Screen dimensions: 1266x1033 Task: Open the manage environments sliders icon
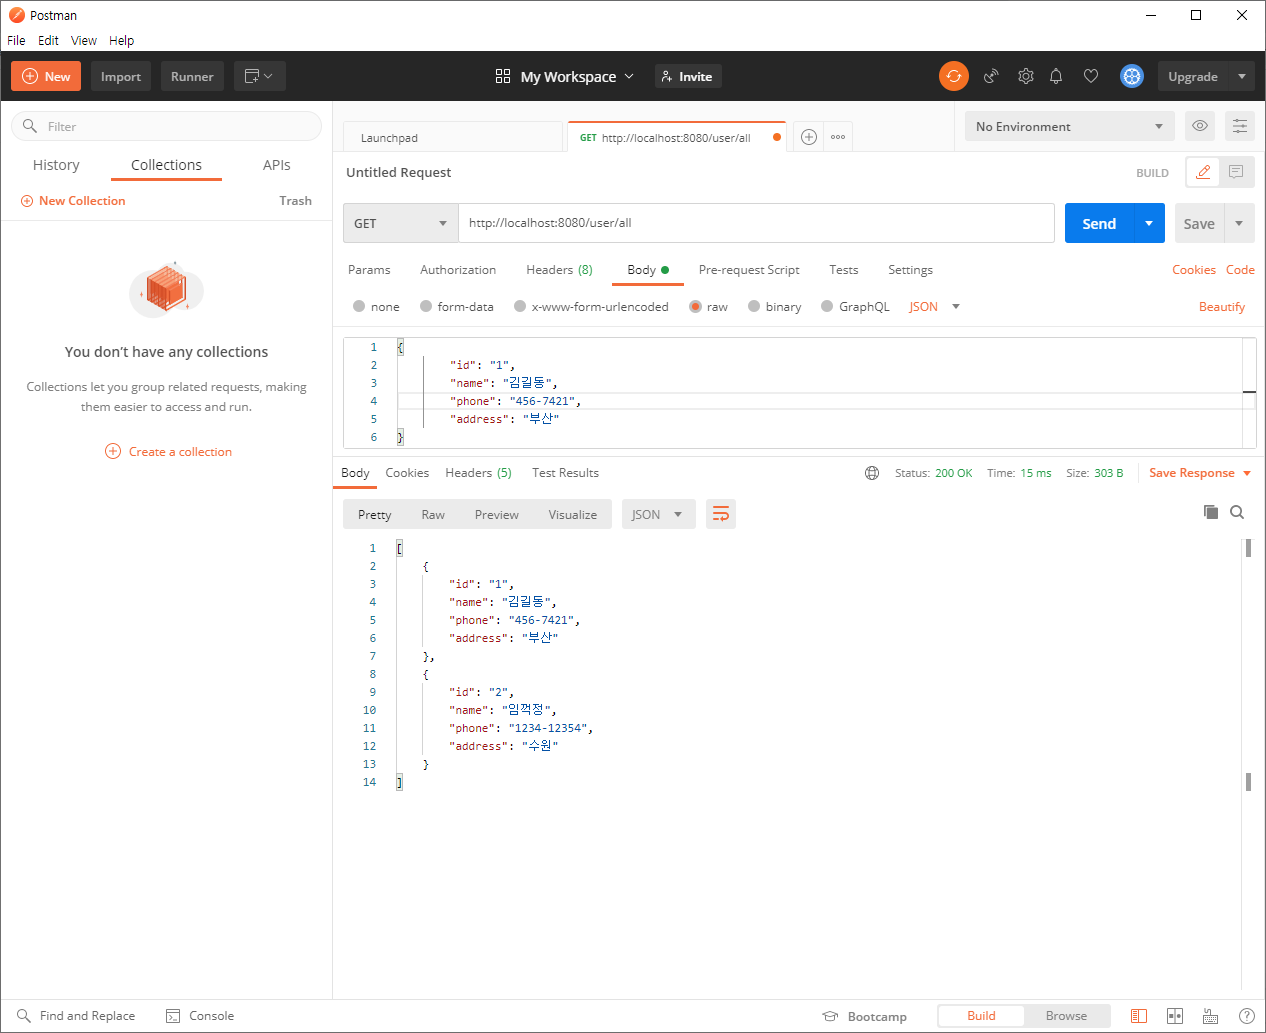click(1240, 126)
